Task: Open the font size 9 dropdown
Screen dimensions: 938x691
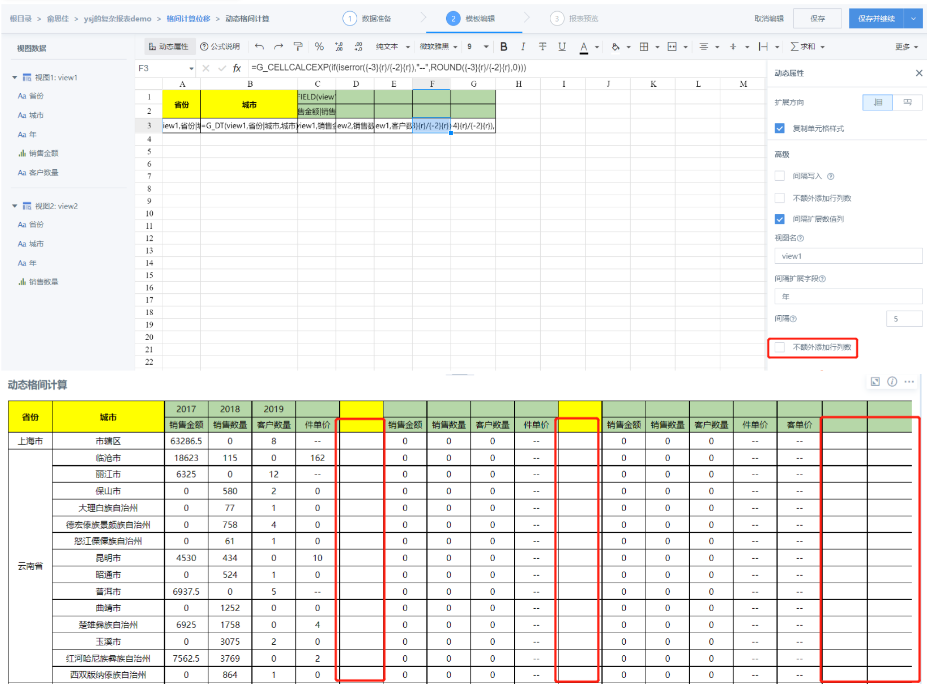Action: (478, 47)
